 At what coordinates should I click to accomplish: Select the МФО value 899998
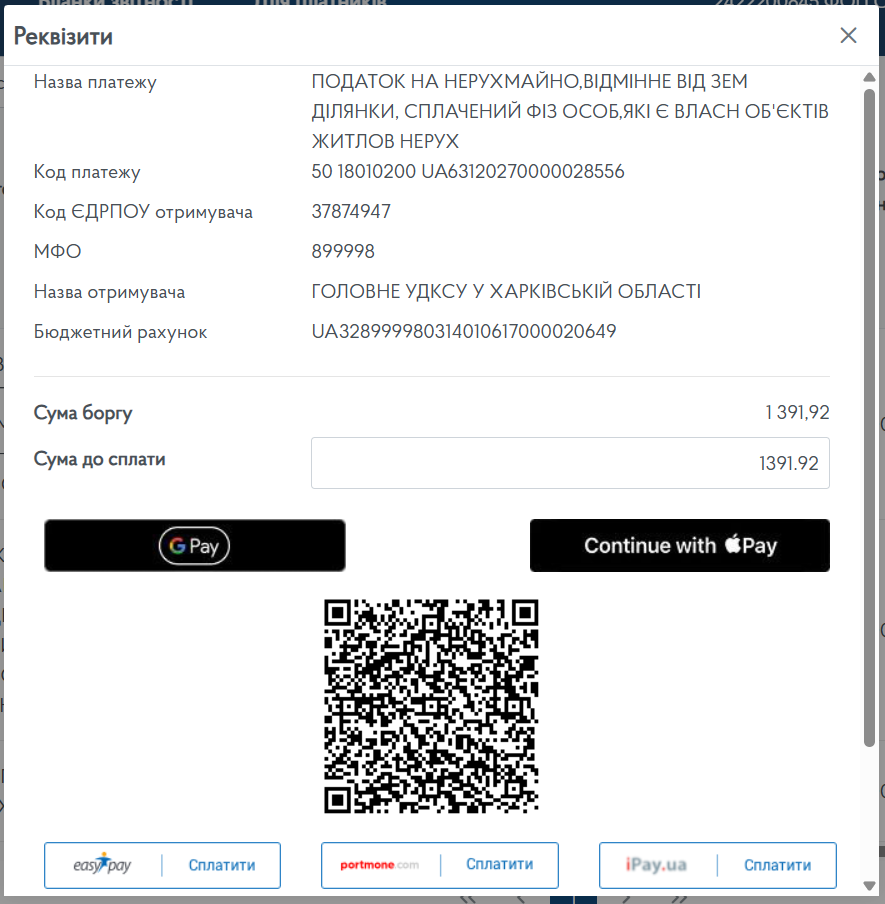coord(343,251)
